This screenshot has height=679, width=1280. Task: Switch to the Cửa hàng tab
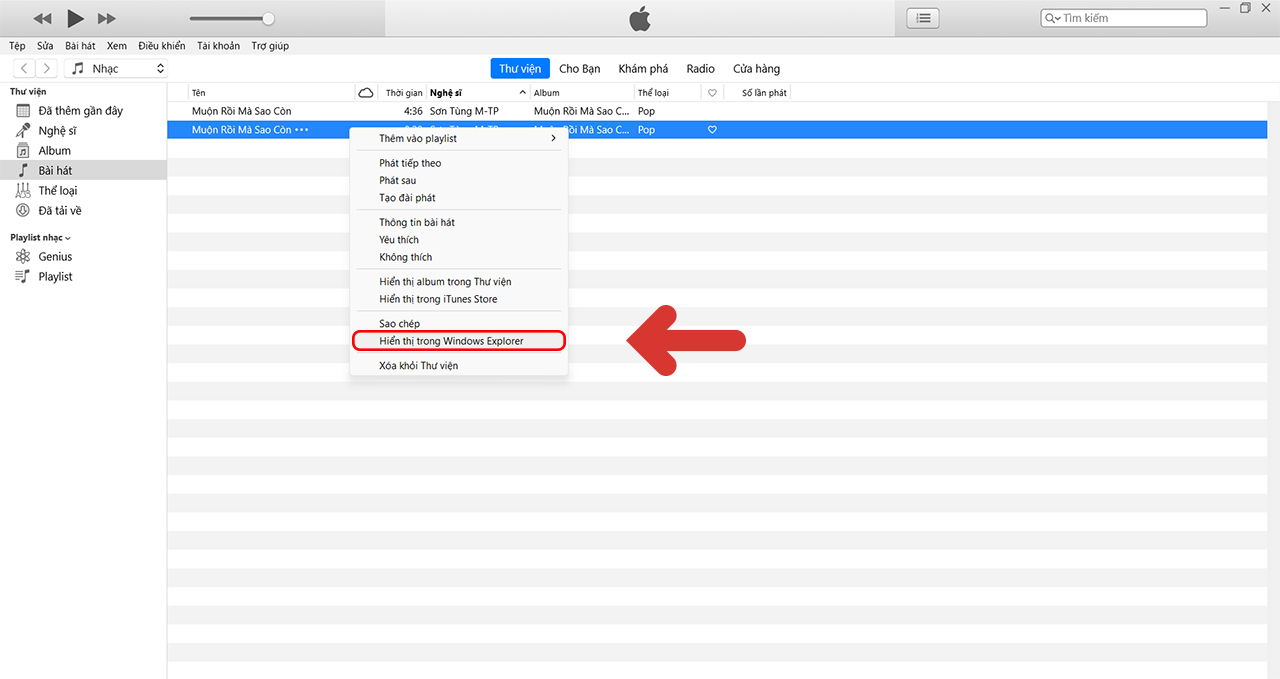(x=756, y=69)
